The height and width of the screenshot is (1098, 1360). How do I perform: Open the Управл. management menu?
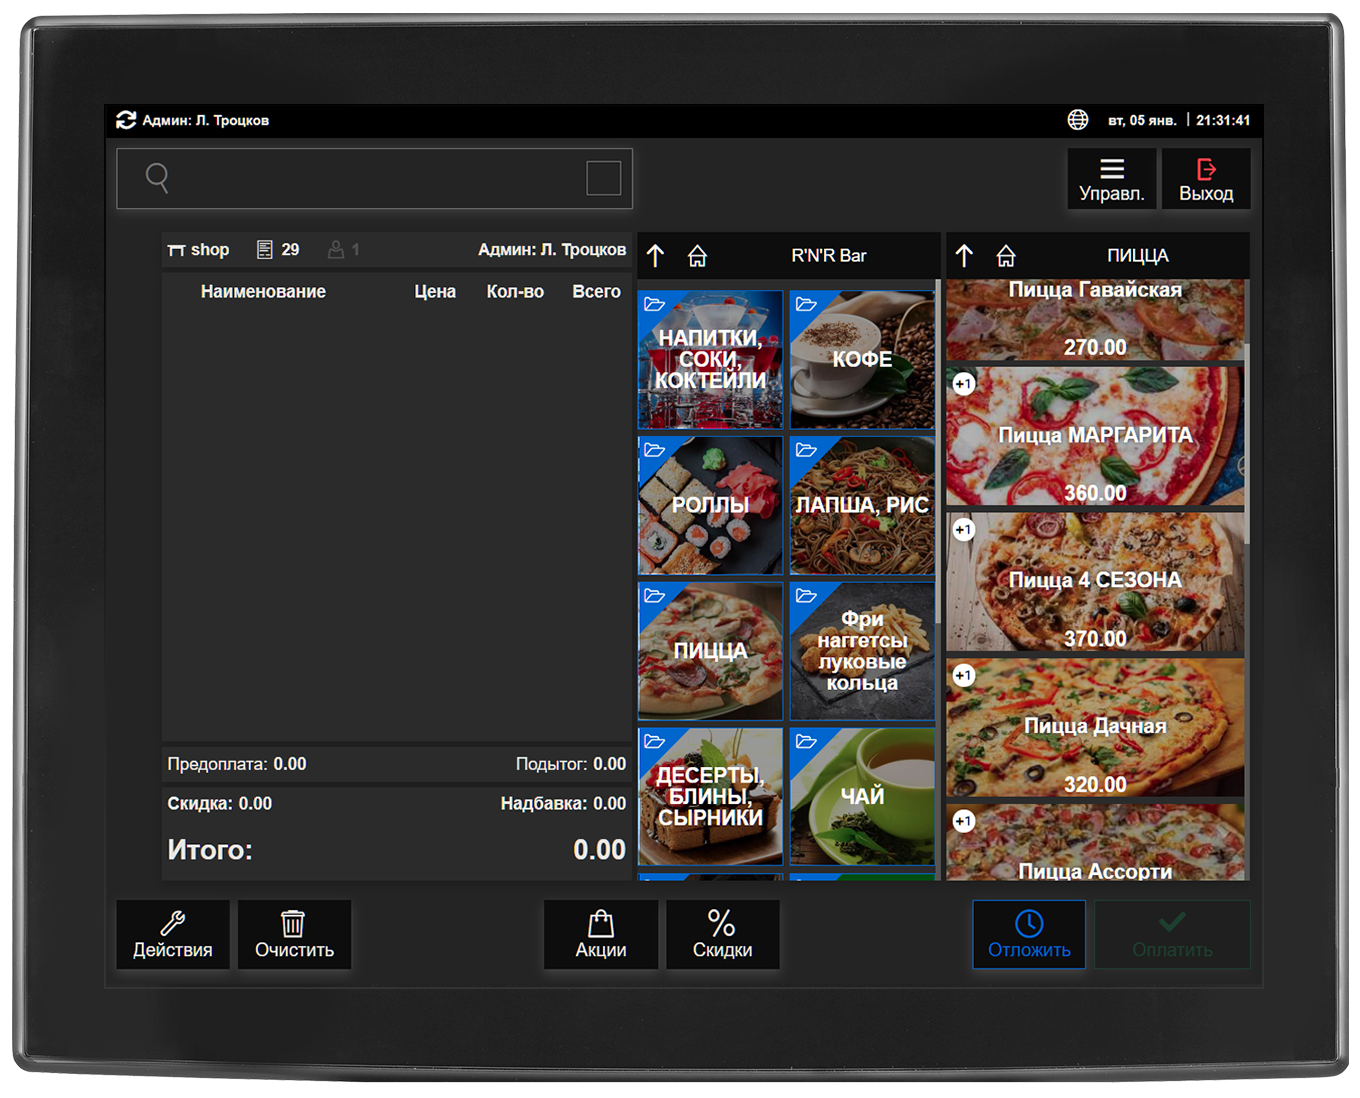point(1111,179)
